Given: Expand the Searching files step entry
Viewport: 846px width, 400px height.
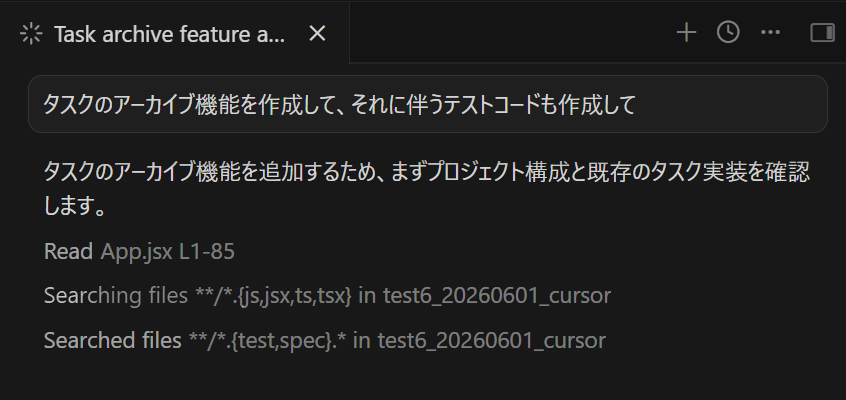Looking at the screenshot, I should [327, 296].
